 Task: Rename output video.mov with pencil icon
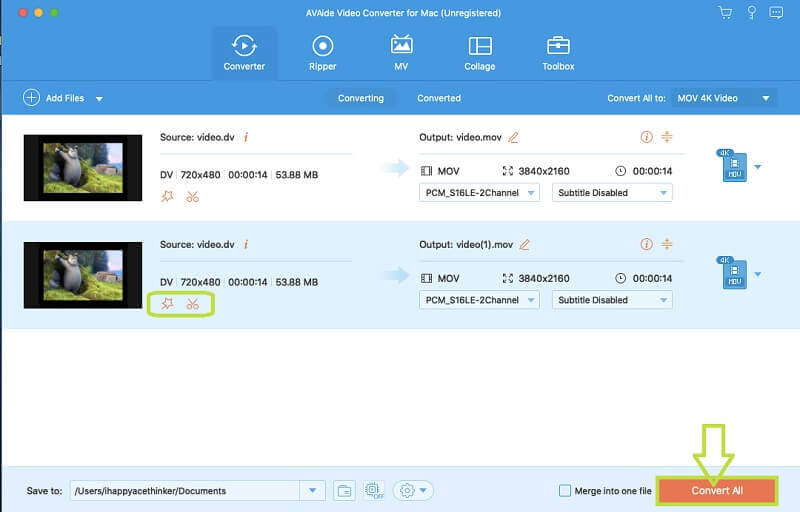click(513, 137)
